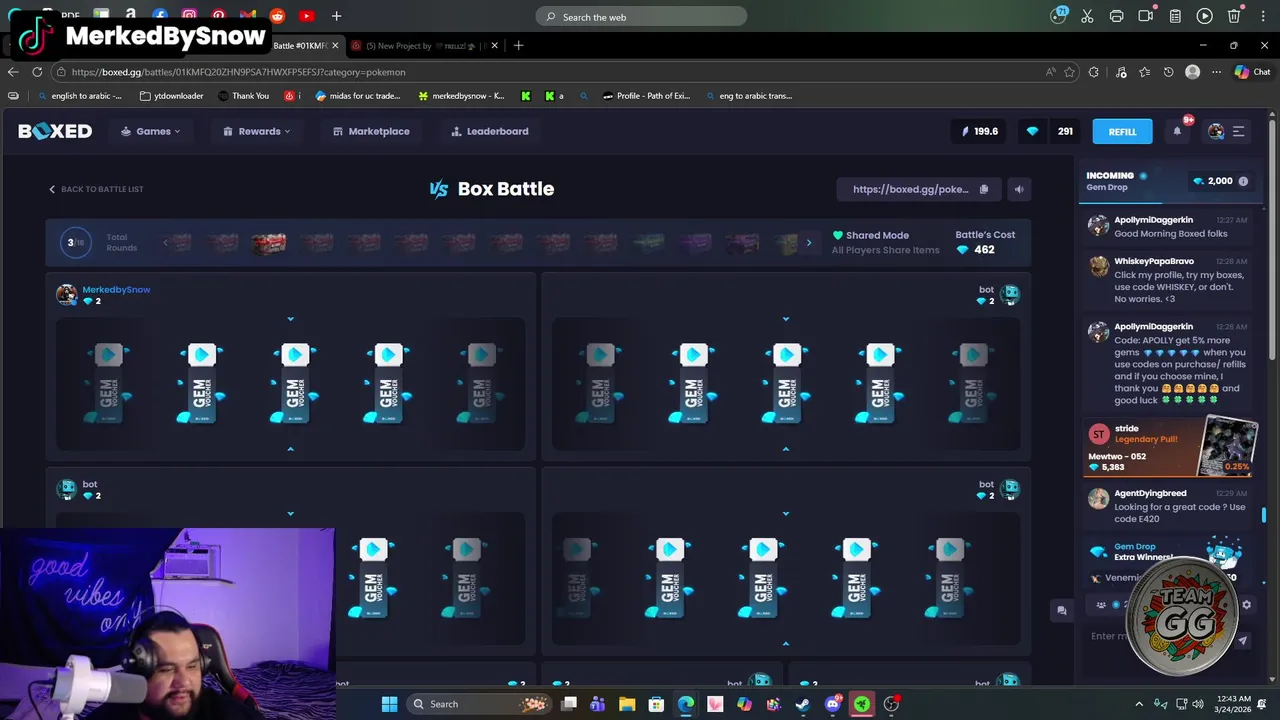This screenshot has height=720, width=1280.
Task: Toggle the battle sound speaker button
Action: tap(1019, 189)
